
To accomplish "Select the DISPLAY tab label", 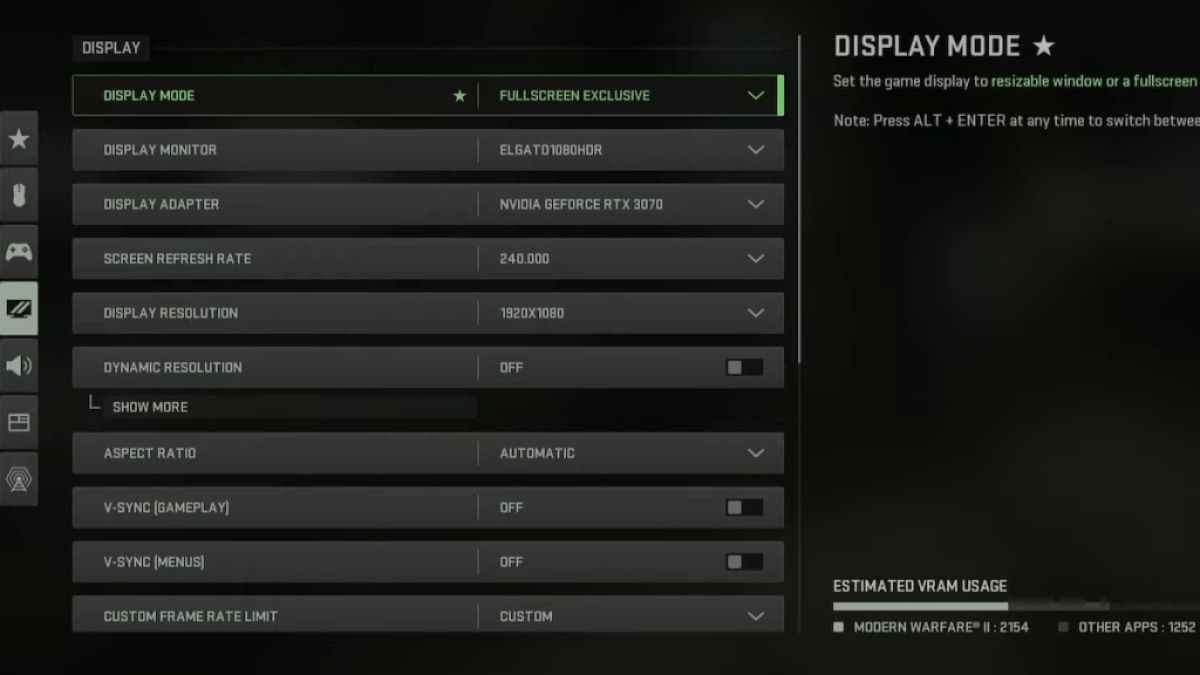I will (x=111, y=47).
